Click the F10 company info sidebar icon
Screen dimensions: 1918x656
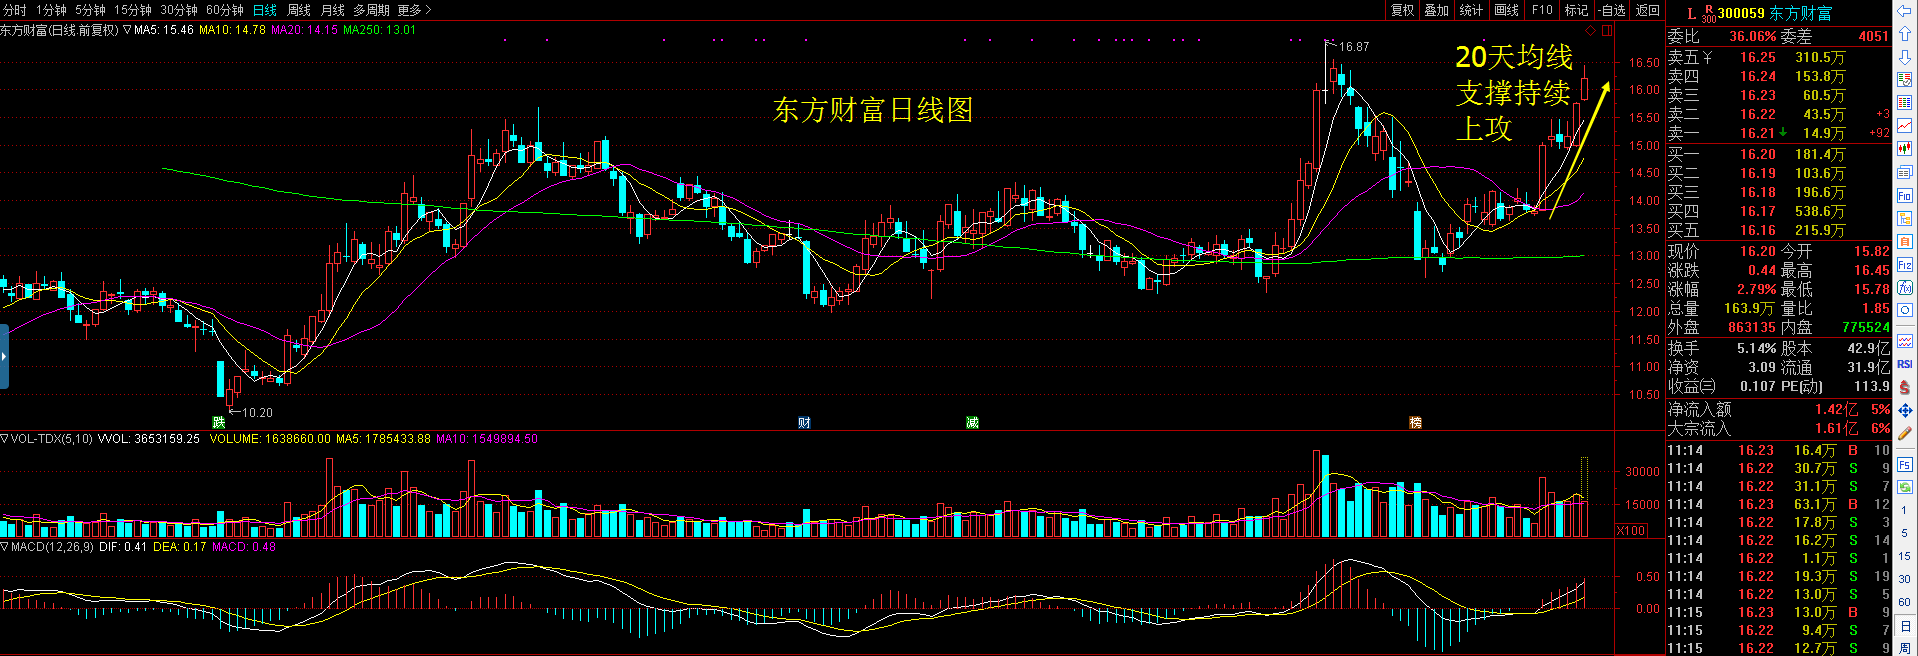point(1905,196)
